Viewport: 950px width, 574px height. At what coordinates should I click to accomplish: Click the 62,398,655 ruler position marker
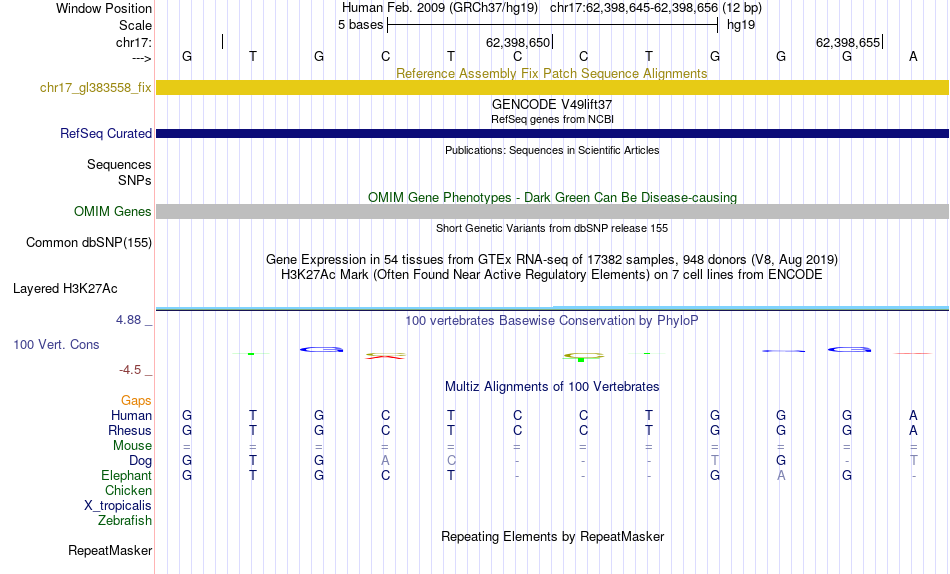click(848, 42)
